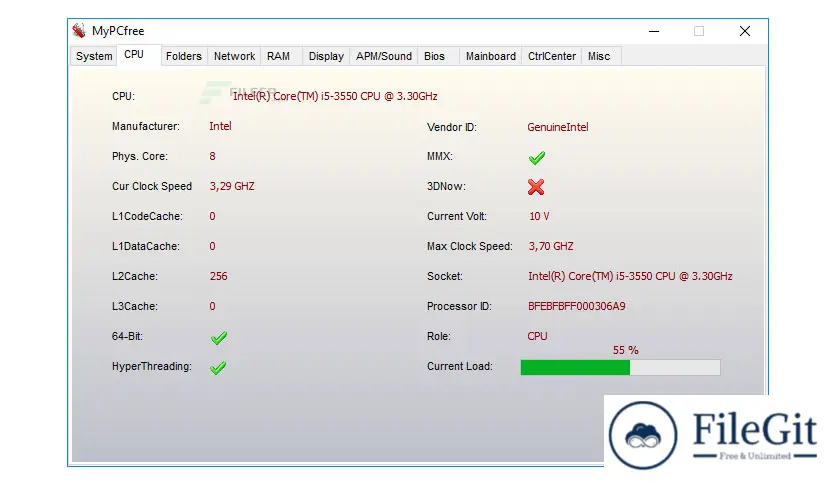Click the HyperThreading green checkmark
The height and width of the screenshot is (484, 836).
(218, 368)
